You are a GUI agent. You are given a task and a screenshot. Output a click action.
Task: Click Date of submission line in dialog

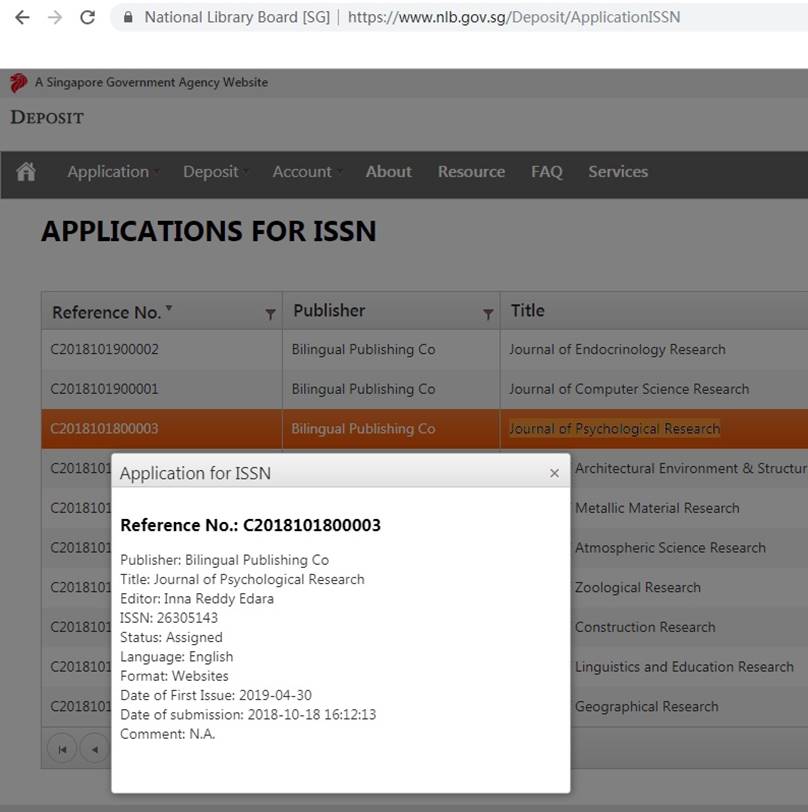point(248,715)
